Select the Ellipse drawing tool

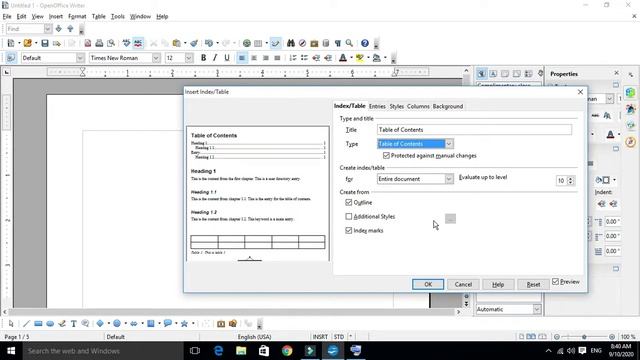(x=50, y=324)
